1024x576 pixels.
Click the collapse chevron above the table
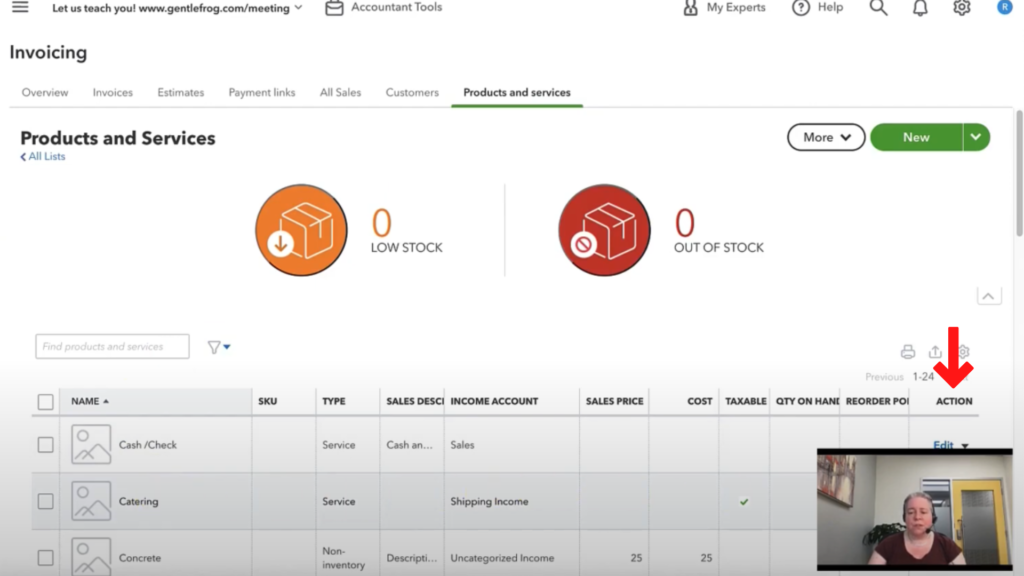989,295
